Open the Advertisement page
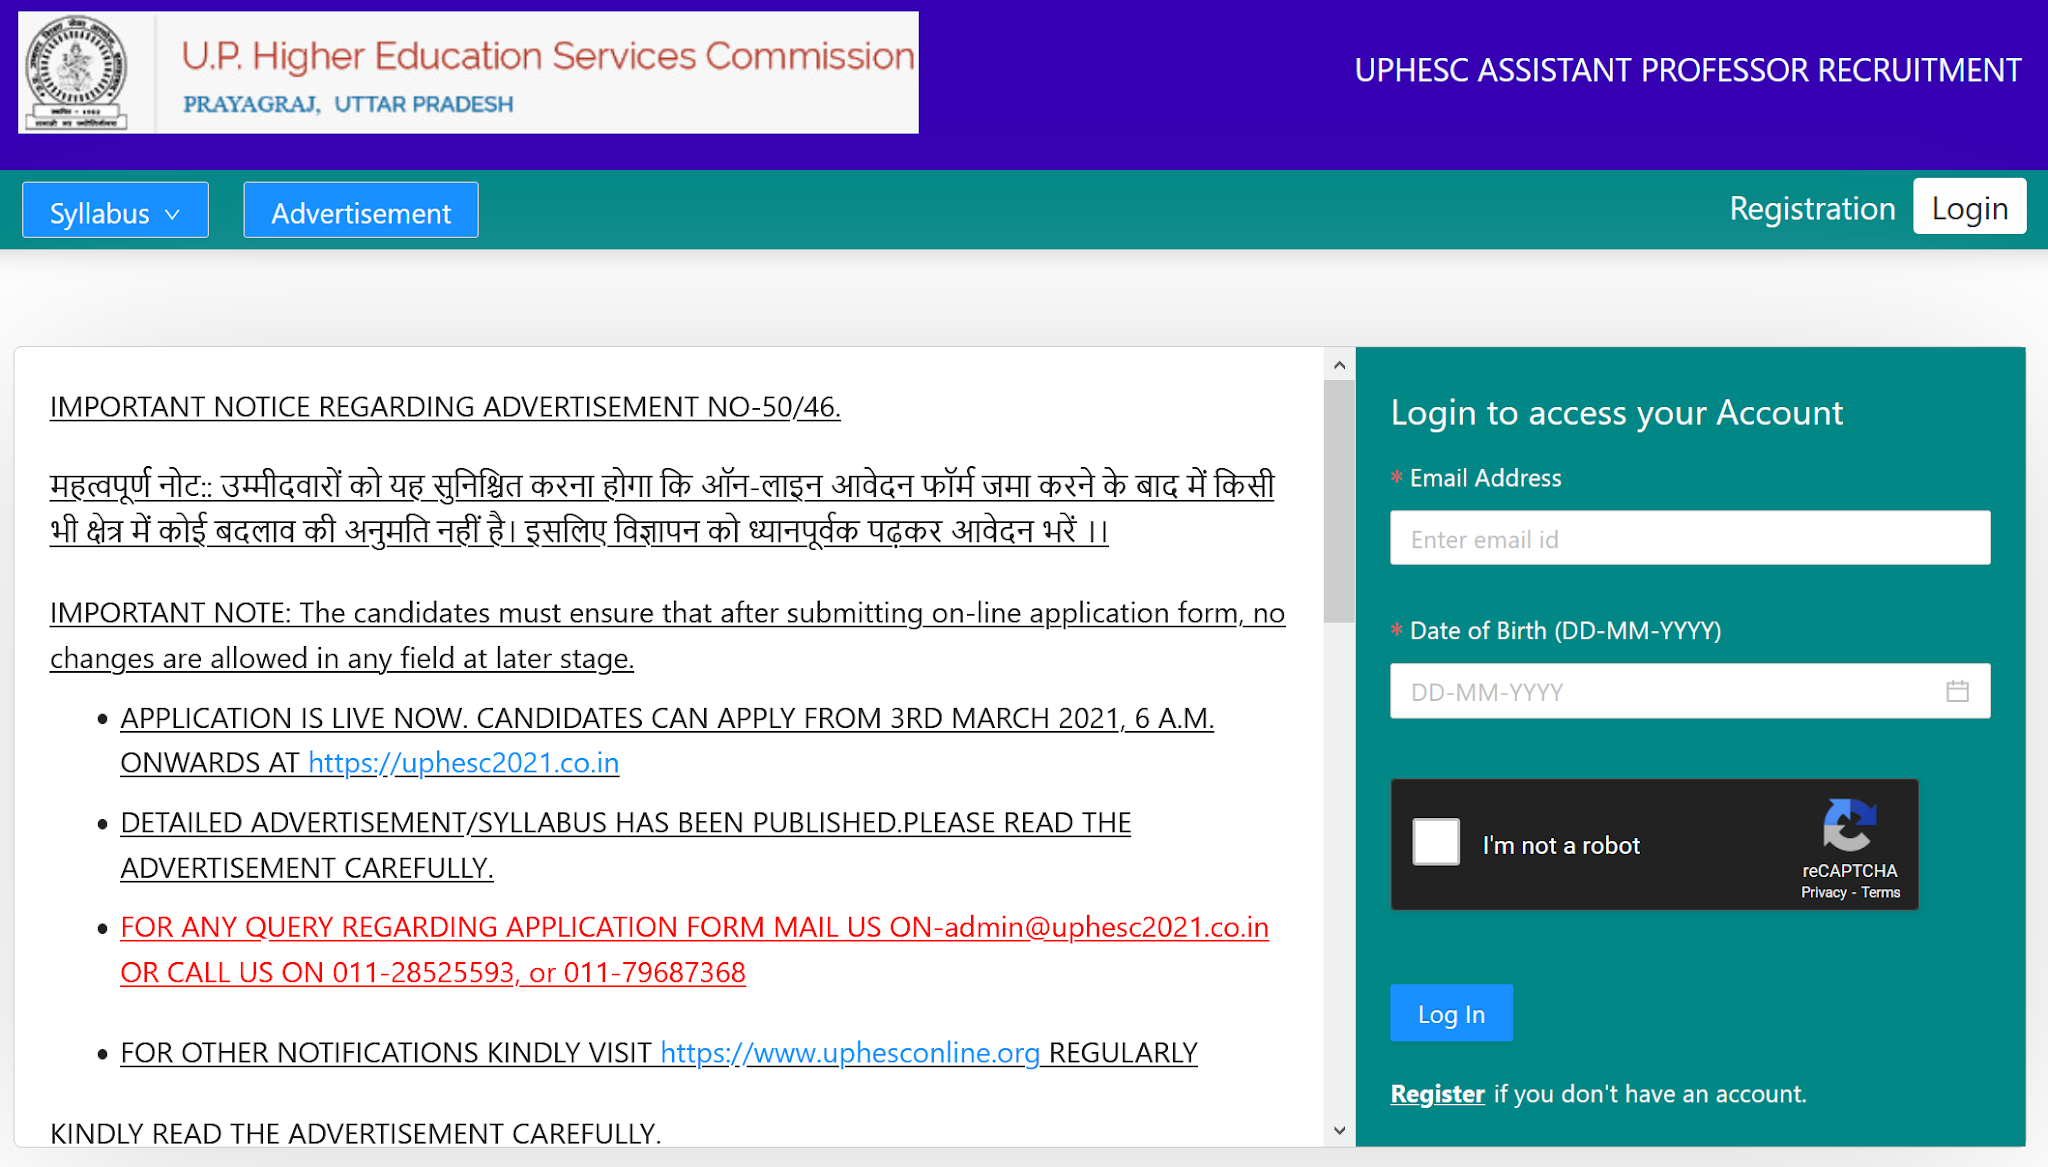The width and height of the screenshot is (2048, 1167). coord(360,211)
